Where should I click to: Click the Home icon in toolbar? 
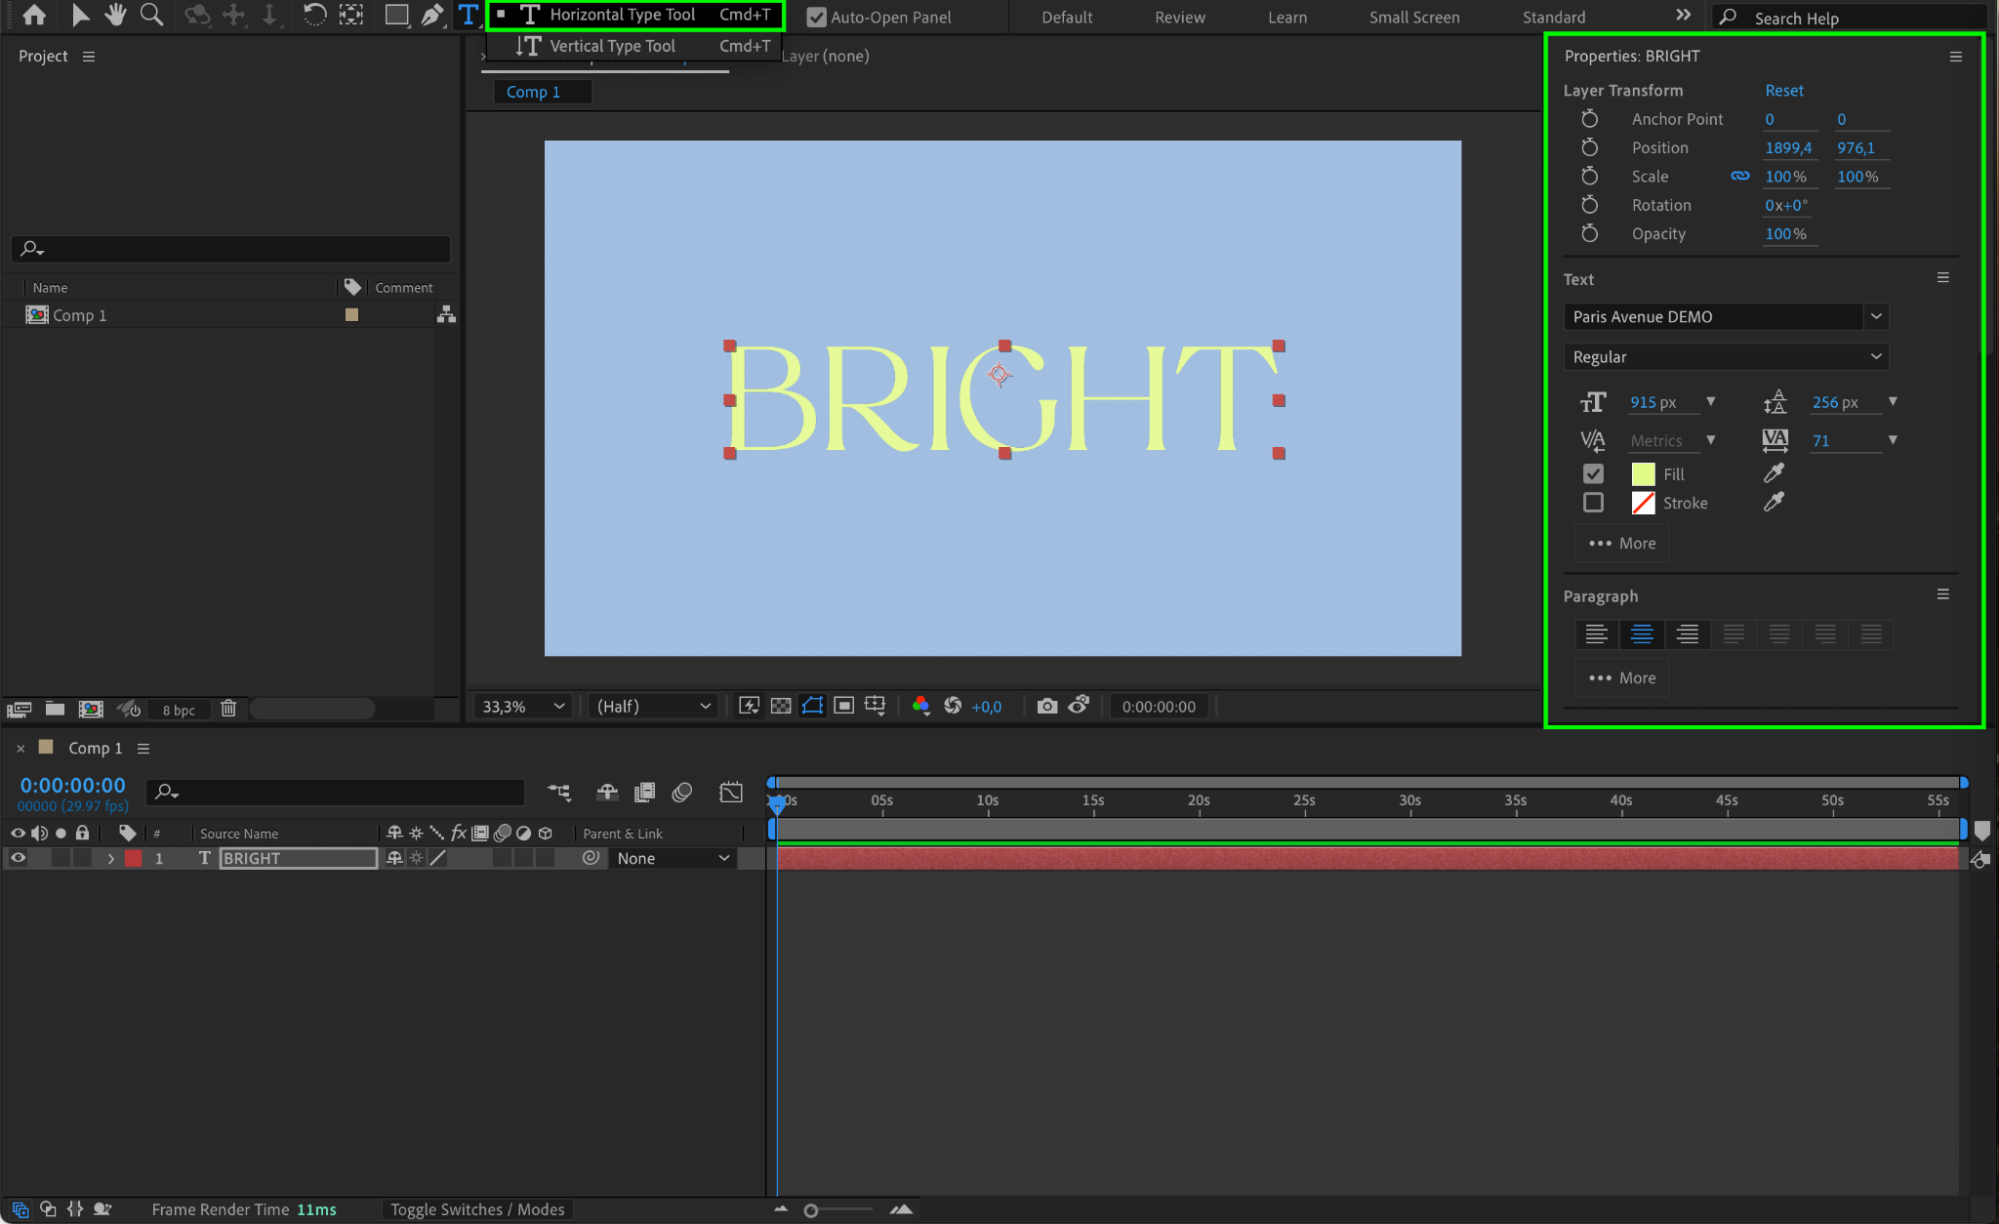coord(34,15)
